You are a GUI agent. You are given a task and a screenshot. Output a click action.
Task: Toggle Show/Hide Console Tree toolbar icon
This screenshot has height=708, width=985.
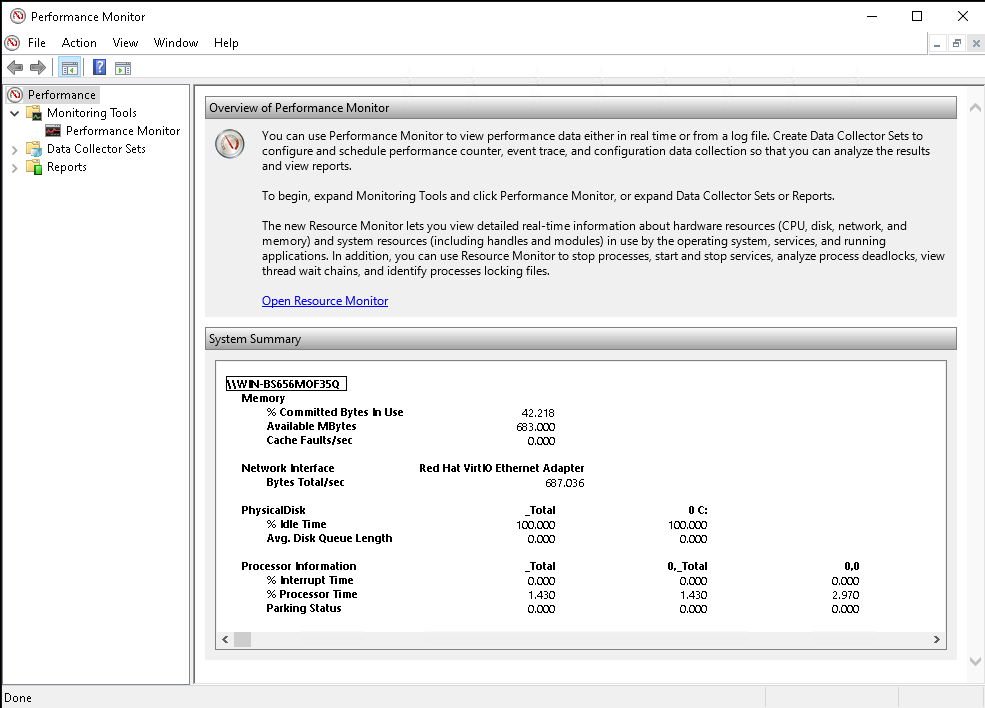69,67
